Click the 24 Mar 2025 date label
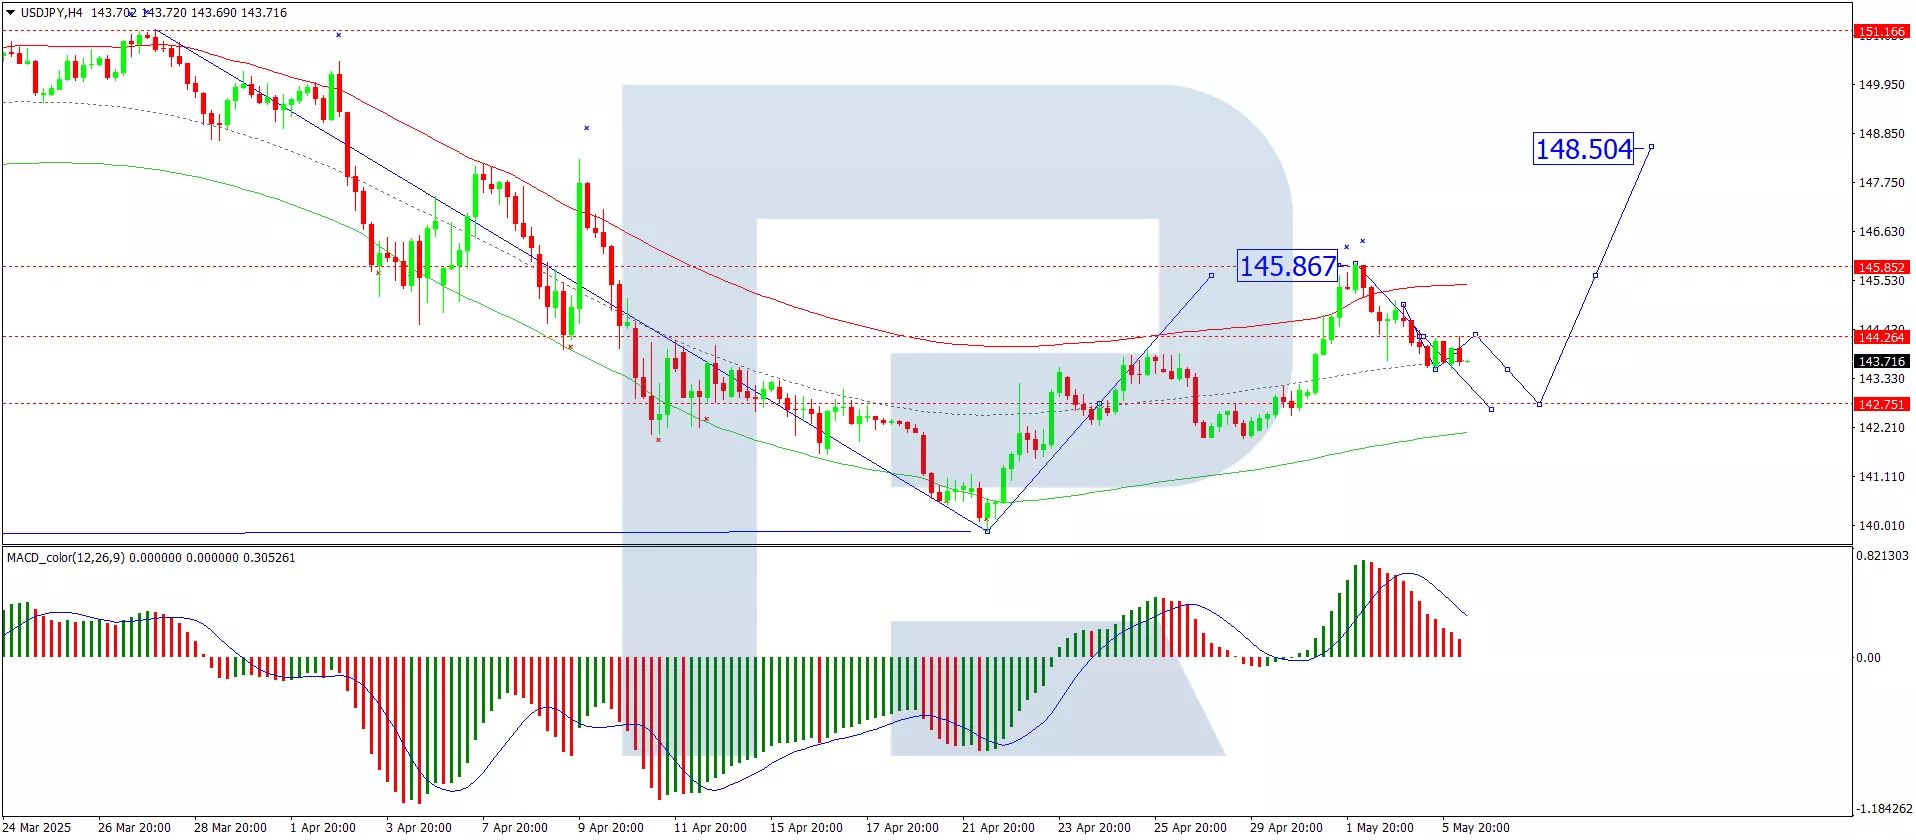This screenshot has width=1916, height=840. click(x=38, y=827)
